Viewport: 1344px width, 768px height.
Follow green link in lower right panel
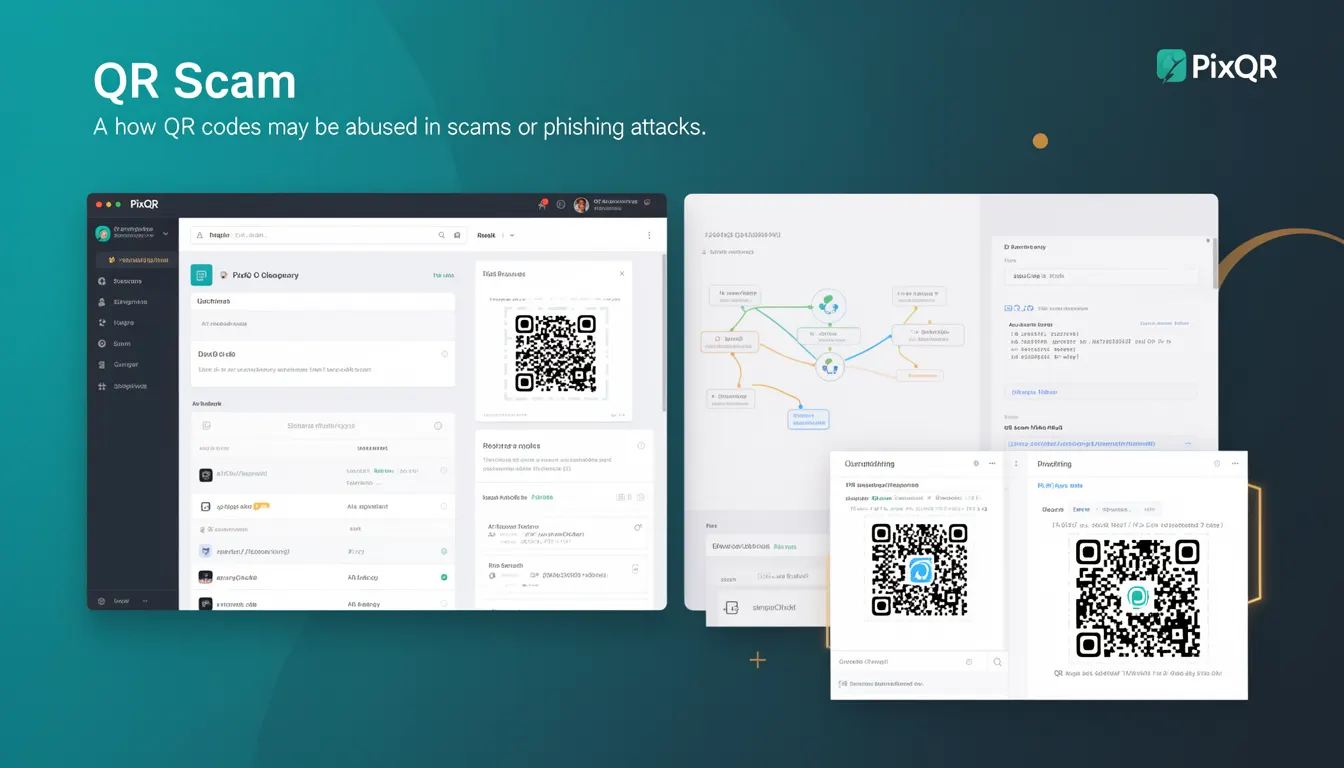[x=541, y=497]
